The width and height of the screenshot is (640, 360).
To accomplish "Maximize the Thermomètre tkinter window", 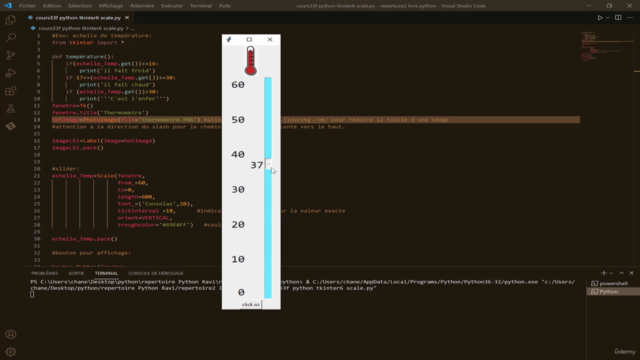I will pyautogui.click(x=249, y=40).
